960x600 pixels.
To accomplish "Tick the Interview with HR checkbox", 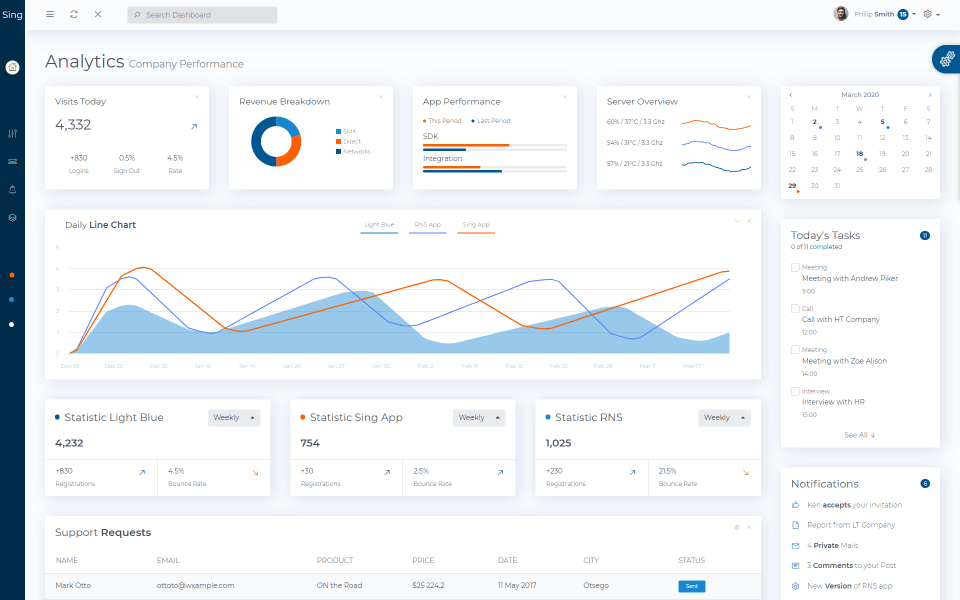I will click(x=795, y=392).
